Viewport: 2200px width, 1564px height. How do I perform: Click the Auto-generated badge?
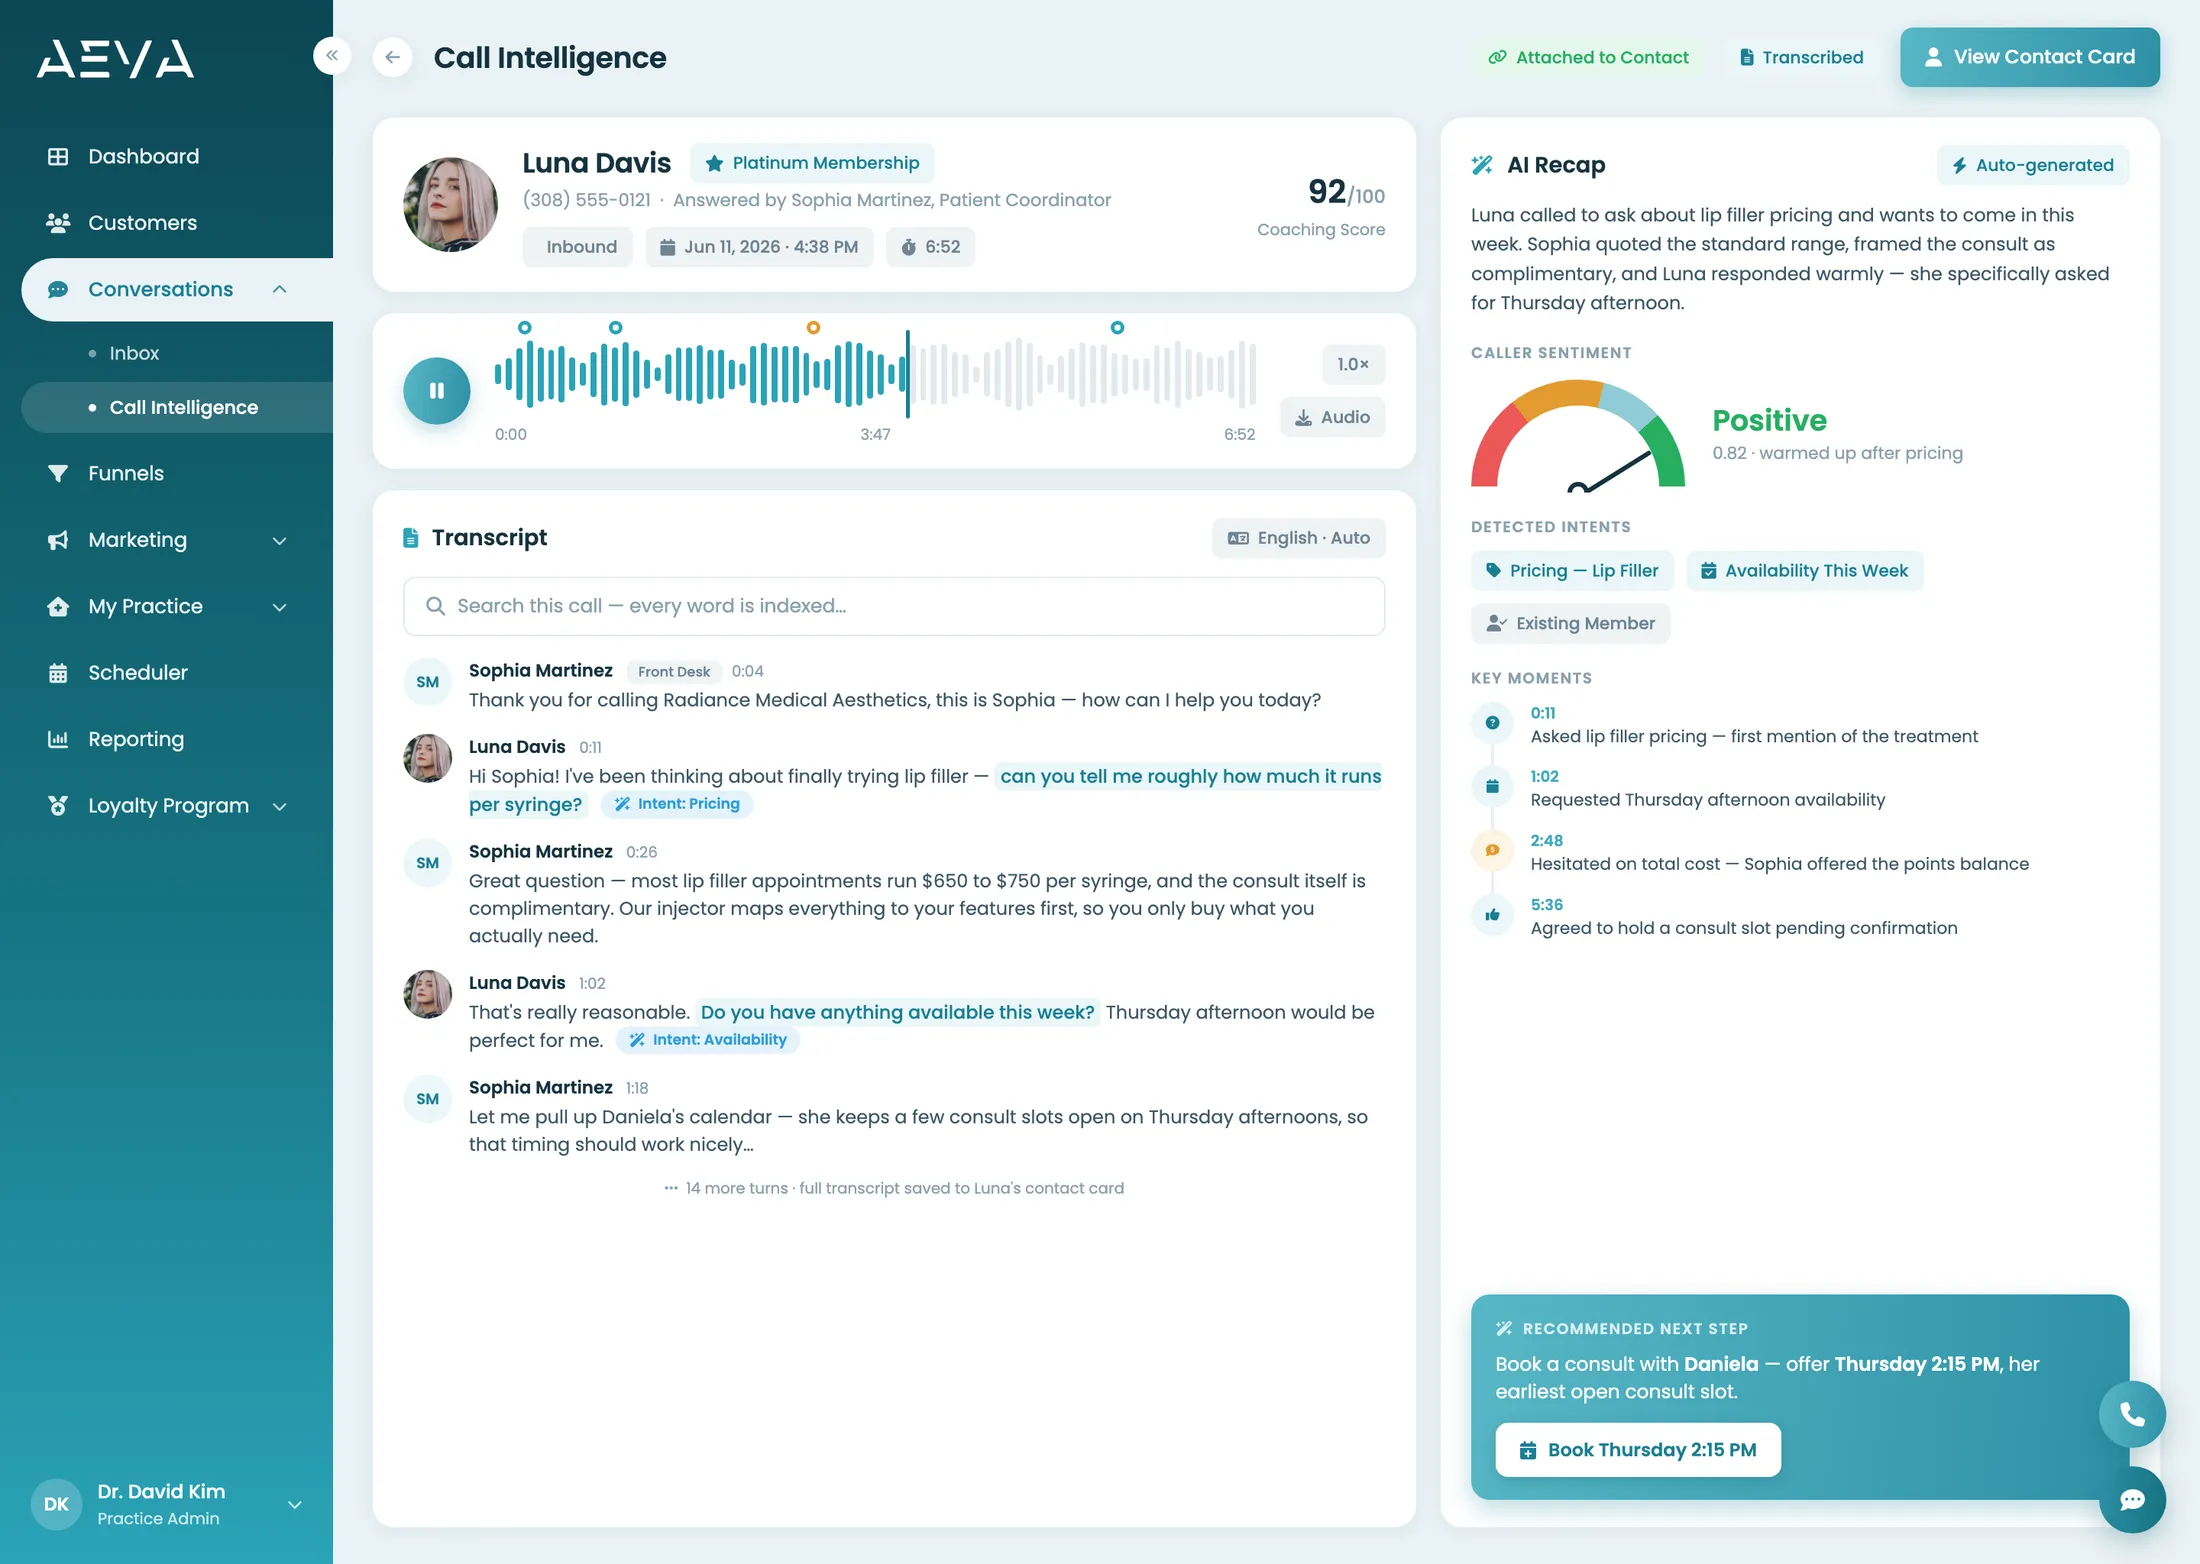[2033, 165]
